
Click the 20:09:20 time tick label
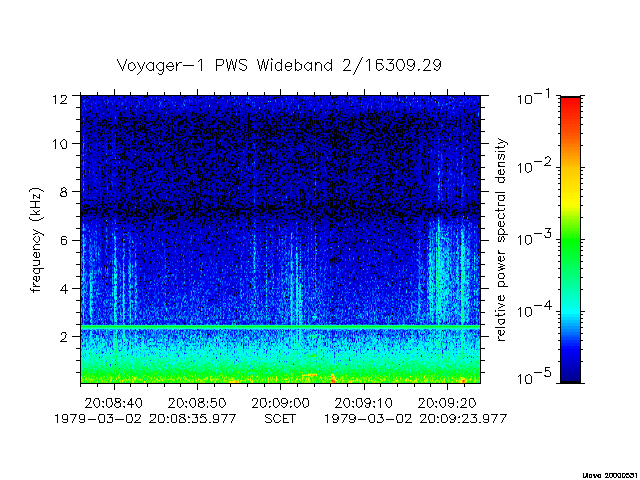click(x=447, y=403)
